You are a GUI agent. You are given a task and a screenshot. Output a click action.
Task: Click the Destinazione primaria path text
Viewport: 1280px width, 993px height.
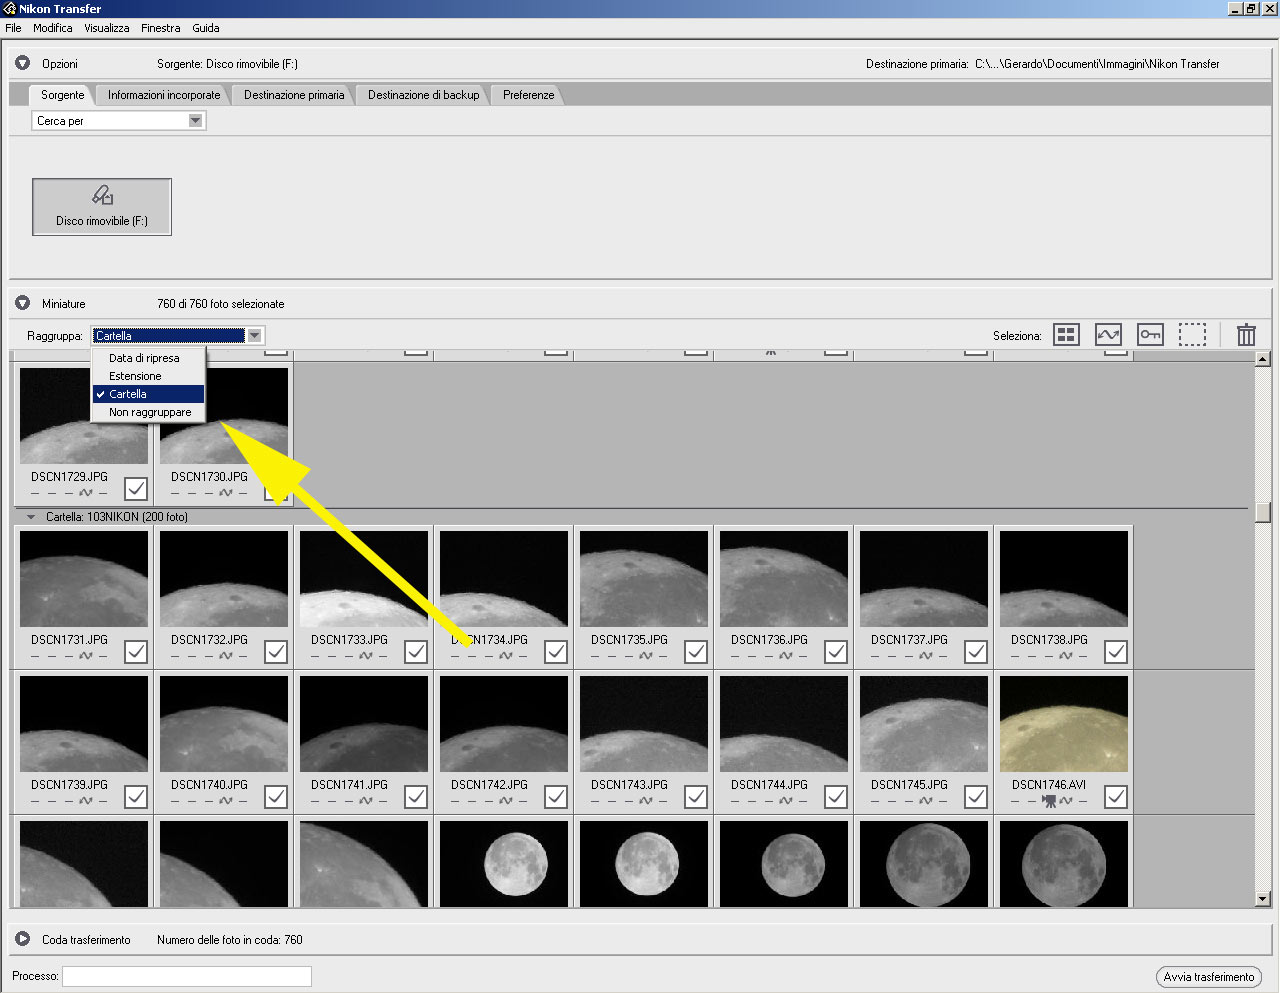[1097, 64]
